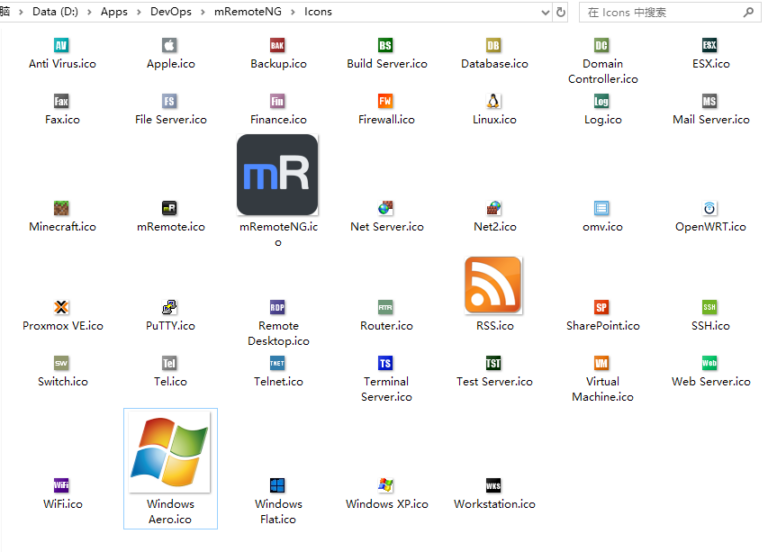Select the PuTTY.ico file icon
The width and height of the screenshot is (768, 552).
(170, 308)
